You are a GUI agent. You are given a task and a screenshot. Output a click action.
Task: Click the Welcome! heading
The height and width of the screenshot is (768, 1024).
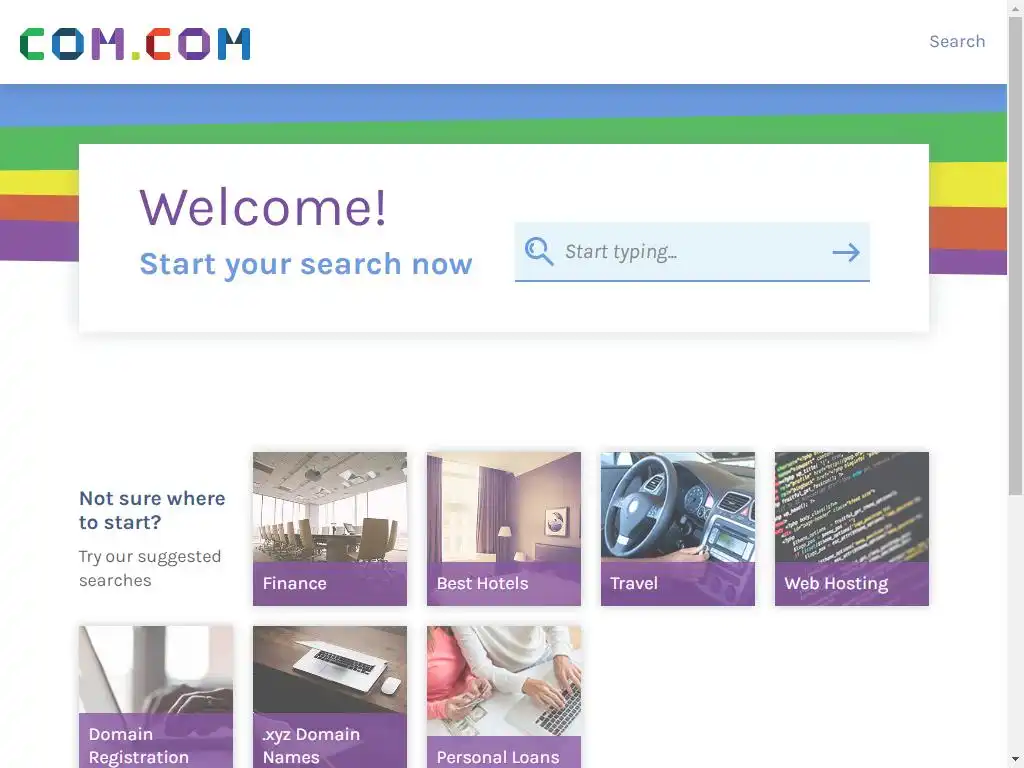click(263, 208)
